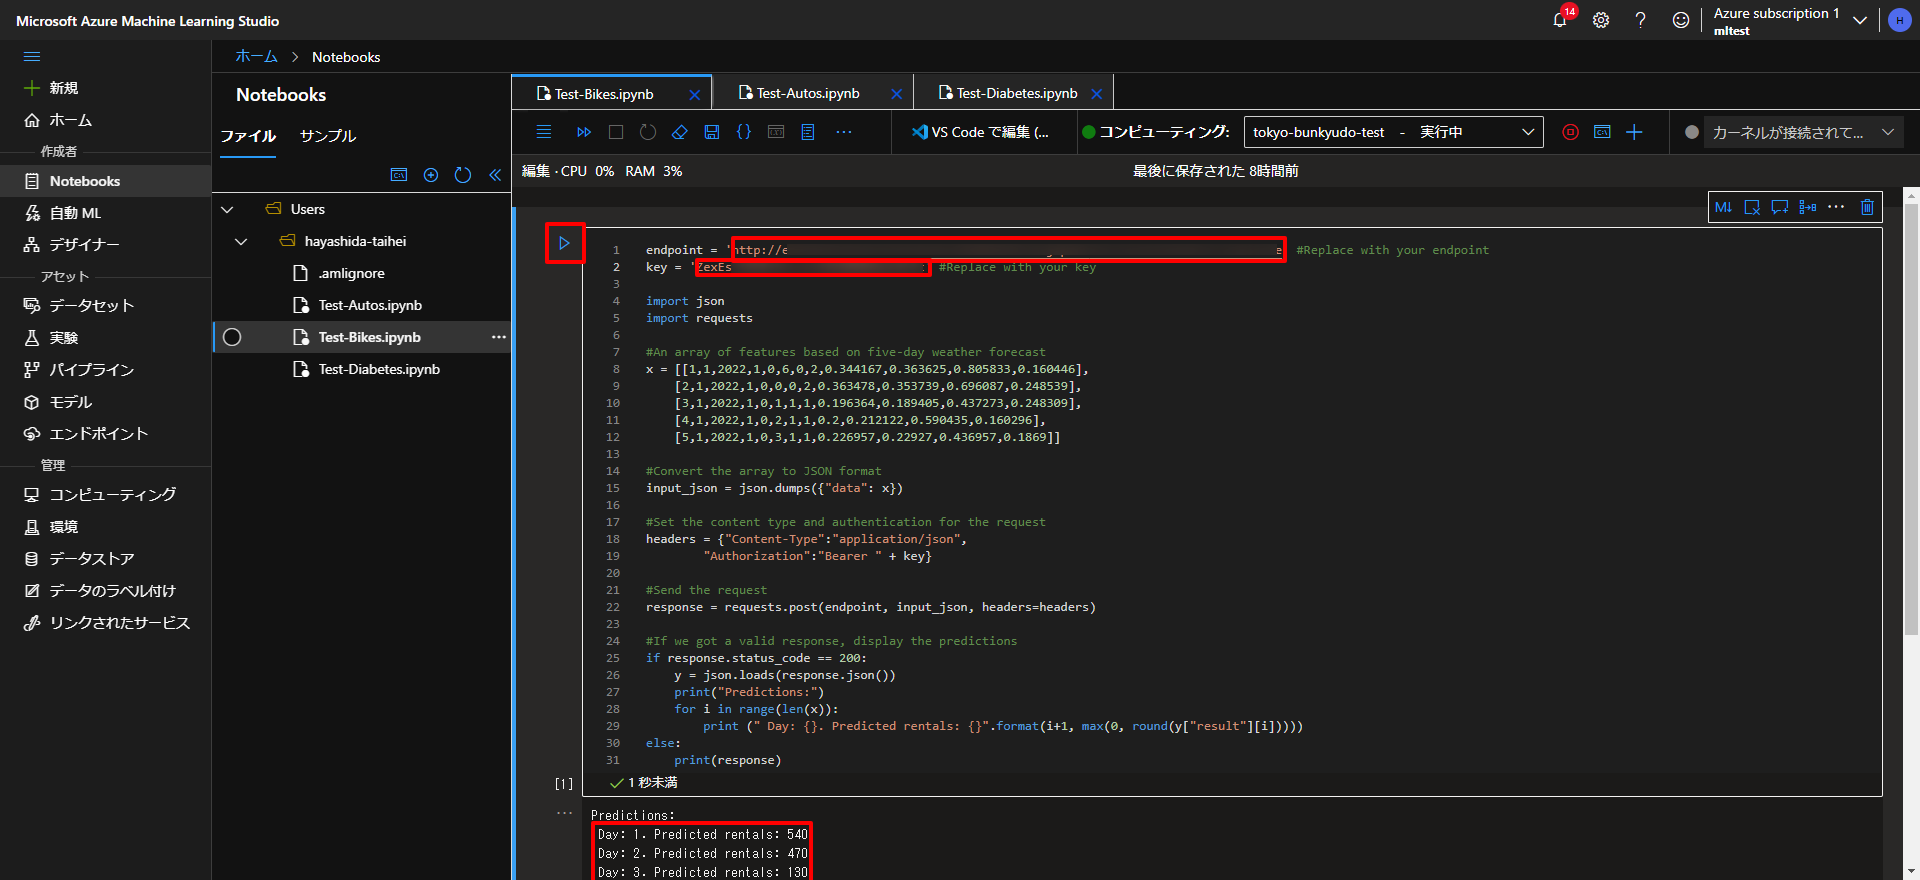Click the Run all cells icon
This screenshot has width=1920, height=880.
(x=584, y=132)
